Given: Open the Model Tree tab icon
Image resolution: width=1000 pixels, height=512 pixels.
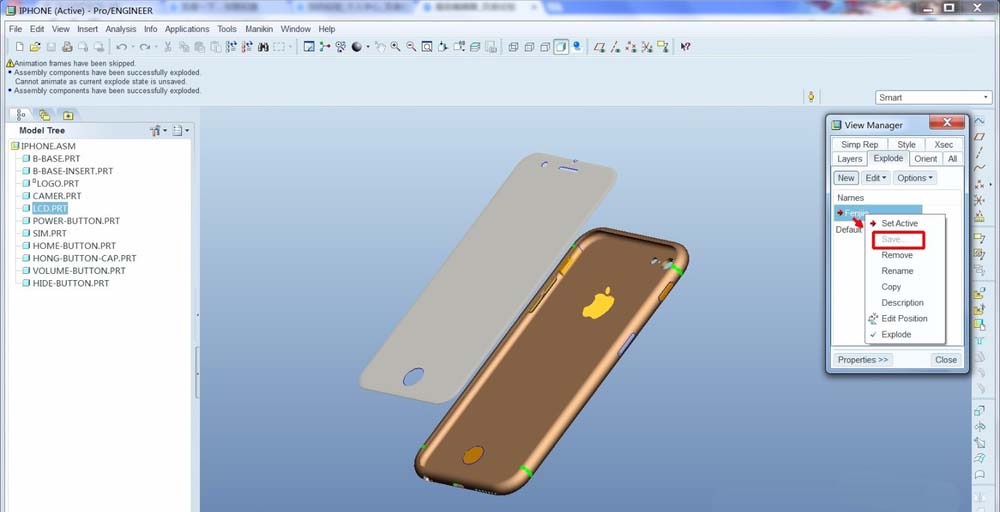Looking at the screenshot, I should click(21, 115).
